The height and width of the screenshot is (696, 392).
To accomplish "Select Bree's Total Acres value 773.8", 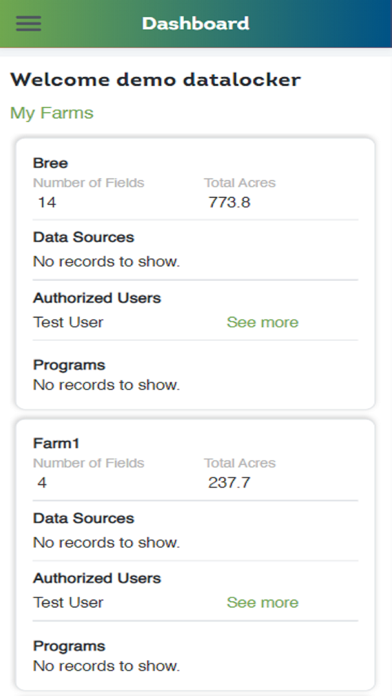I will tap(230, 202).
